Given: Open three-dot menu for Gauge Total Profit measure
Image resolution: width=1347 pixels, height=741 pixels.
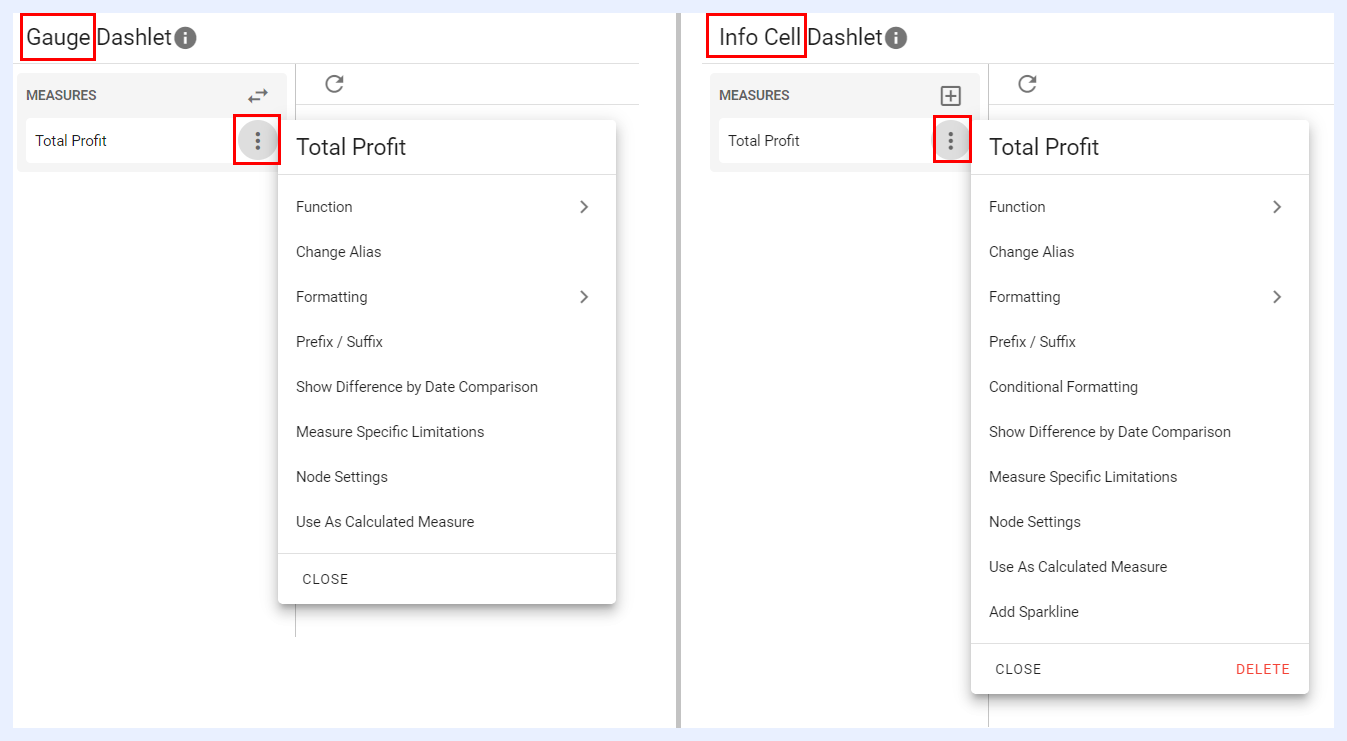Looking at the screenshot, I should pos(258,141).
